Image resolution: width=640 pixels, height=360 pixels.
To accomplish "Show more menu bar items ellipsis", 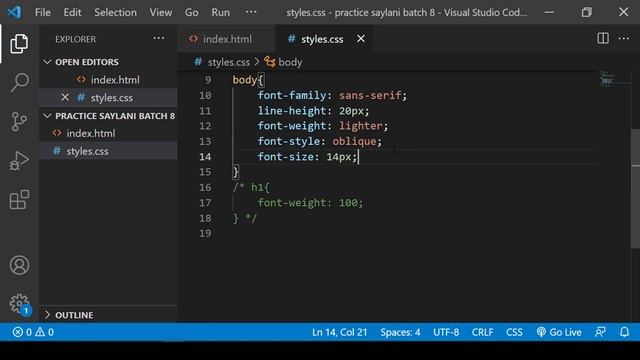I will [251, 12].
